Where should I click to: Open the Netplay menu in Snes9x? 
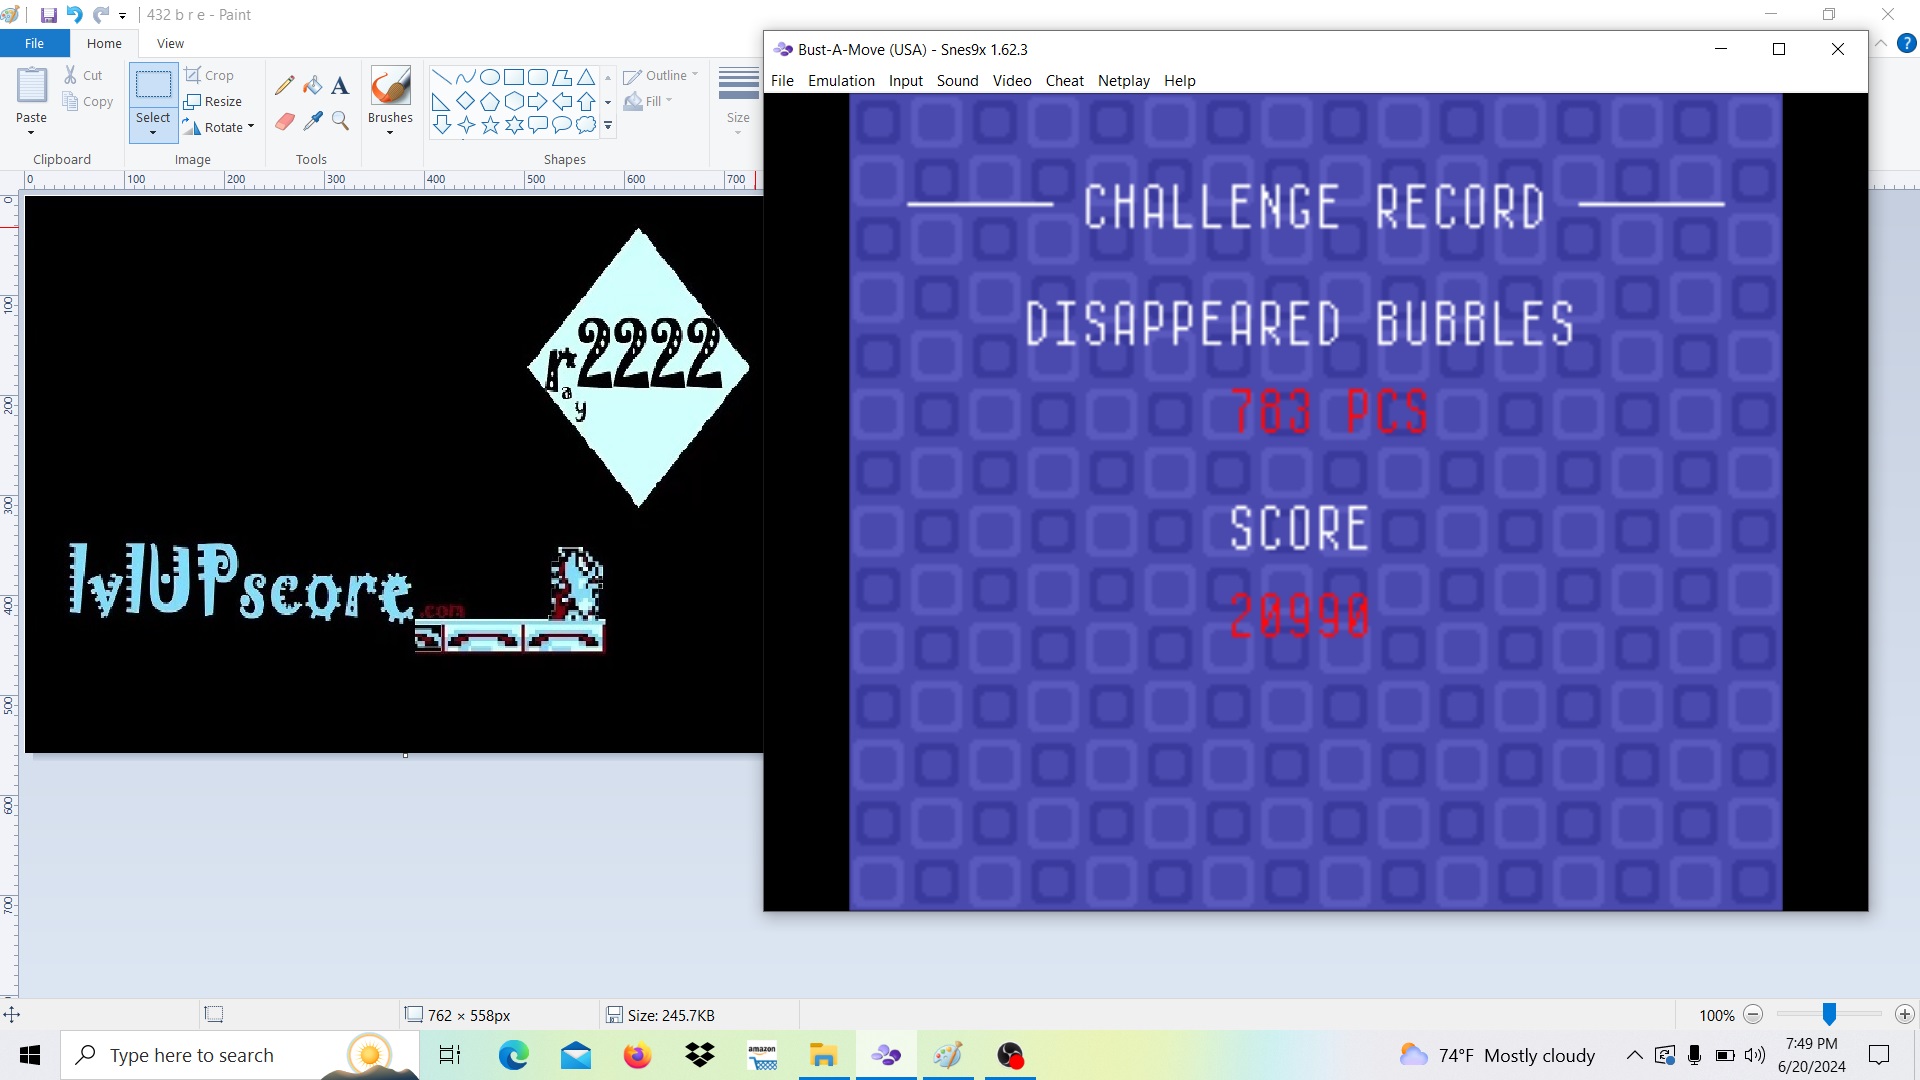pyautogui.click(x=1123, y=81)
